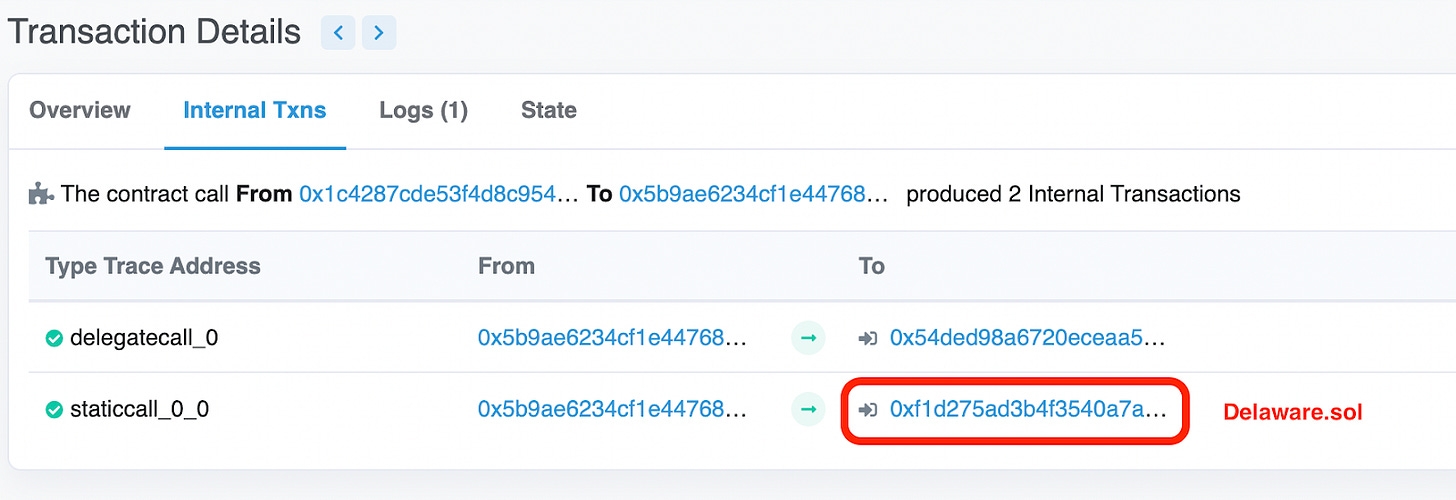1456x500 pixels.
Task: Click the puzzle piece contract icon
Action: (41, 194)
